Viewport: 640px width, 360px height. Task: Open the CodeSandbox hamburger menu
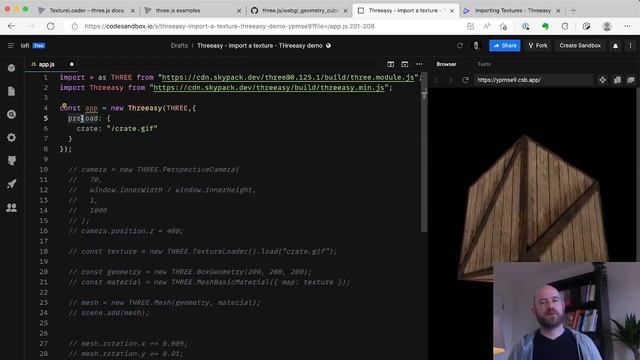11,46
